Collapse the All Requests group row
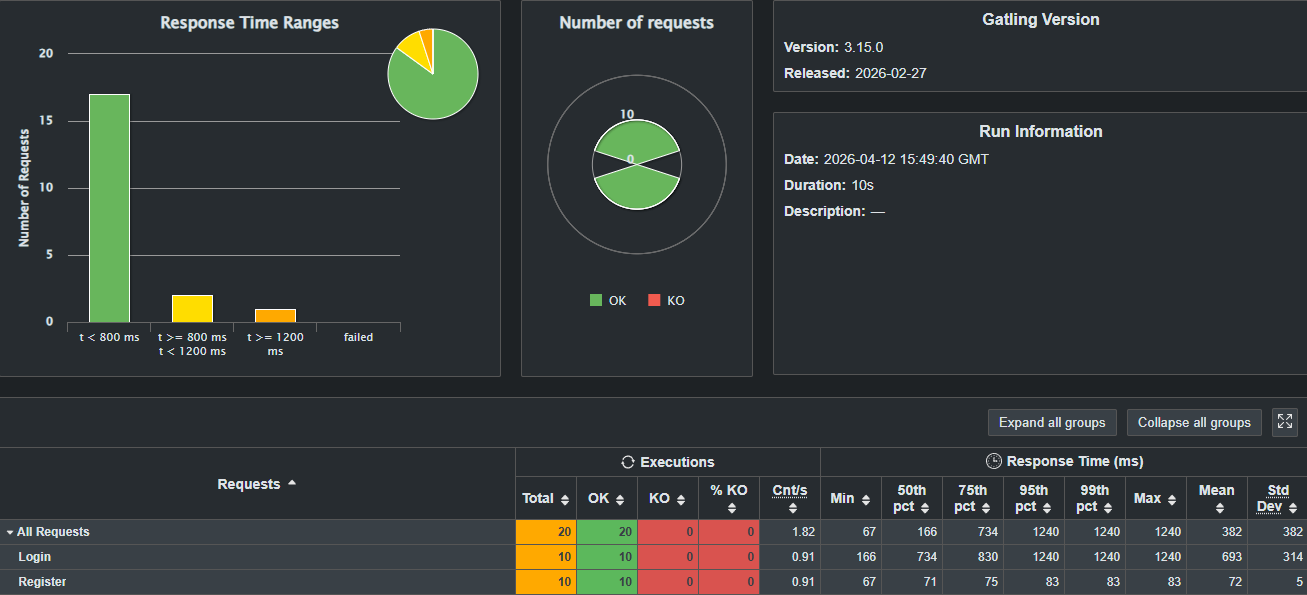The height and width of the screenshot is (595, 1307). click(x=10, y=533)
